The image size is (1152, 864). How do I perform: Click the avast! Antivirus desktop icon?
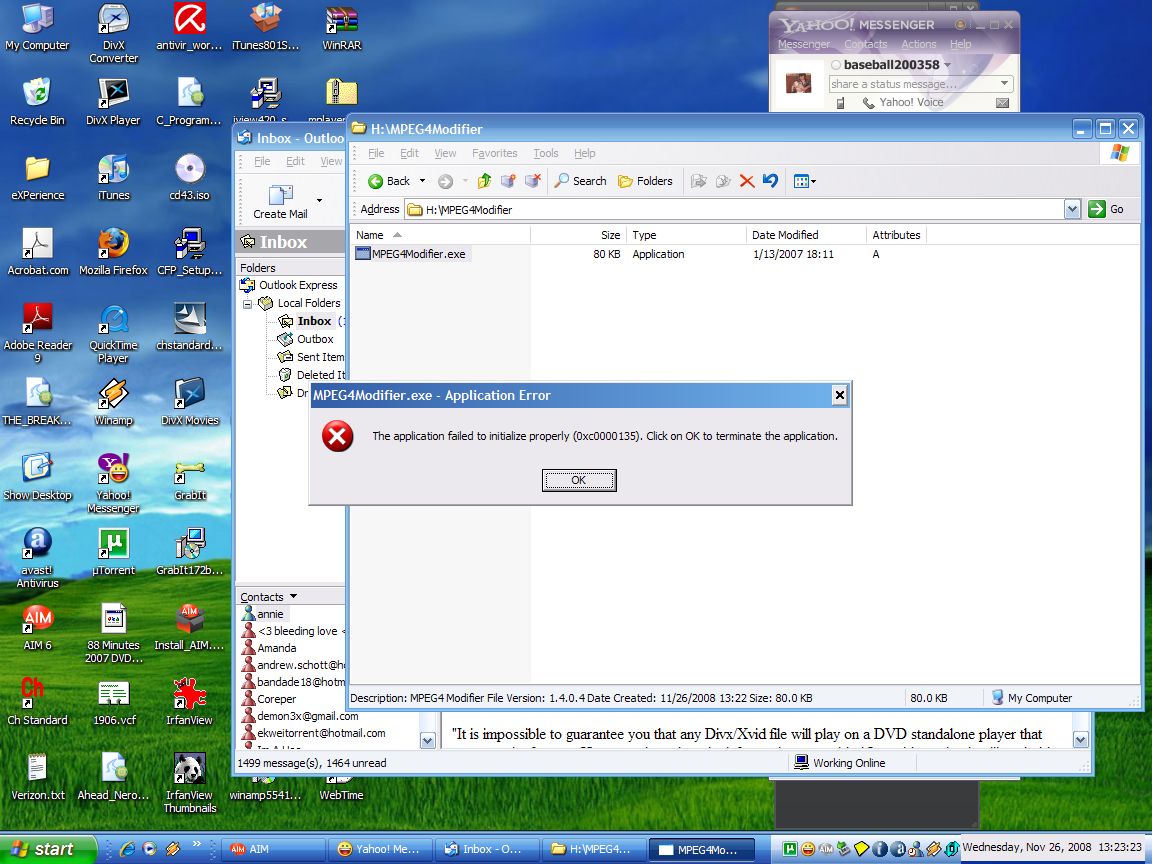click(37, 558)
